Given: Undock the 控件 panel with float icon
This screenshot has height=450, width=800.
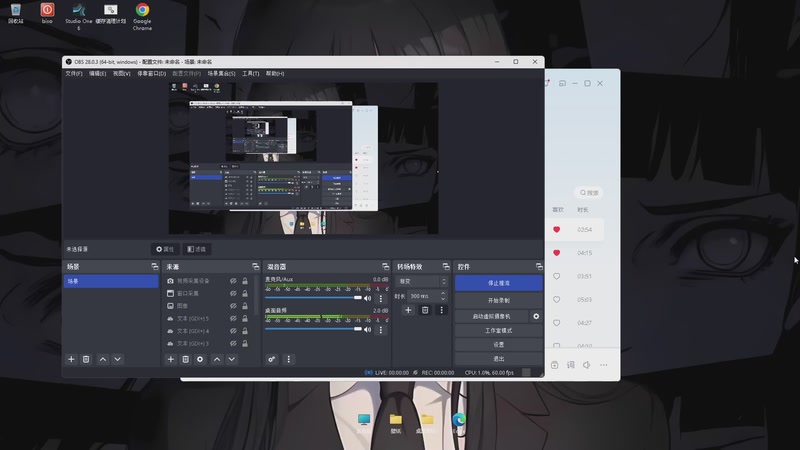Looking at the screenshot, I should 539,266.
